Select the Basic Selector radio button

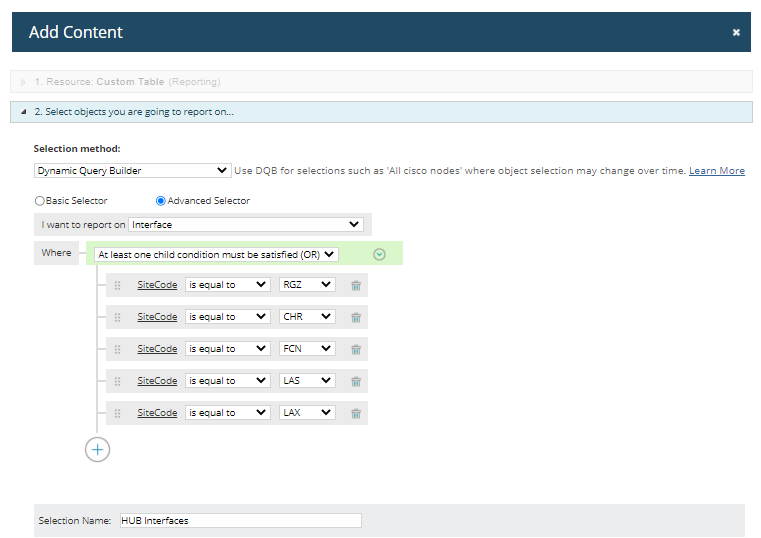pyautogui.click(x=39, y=200)
